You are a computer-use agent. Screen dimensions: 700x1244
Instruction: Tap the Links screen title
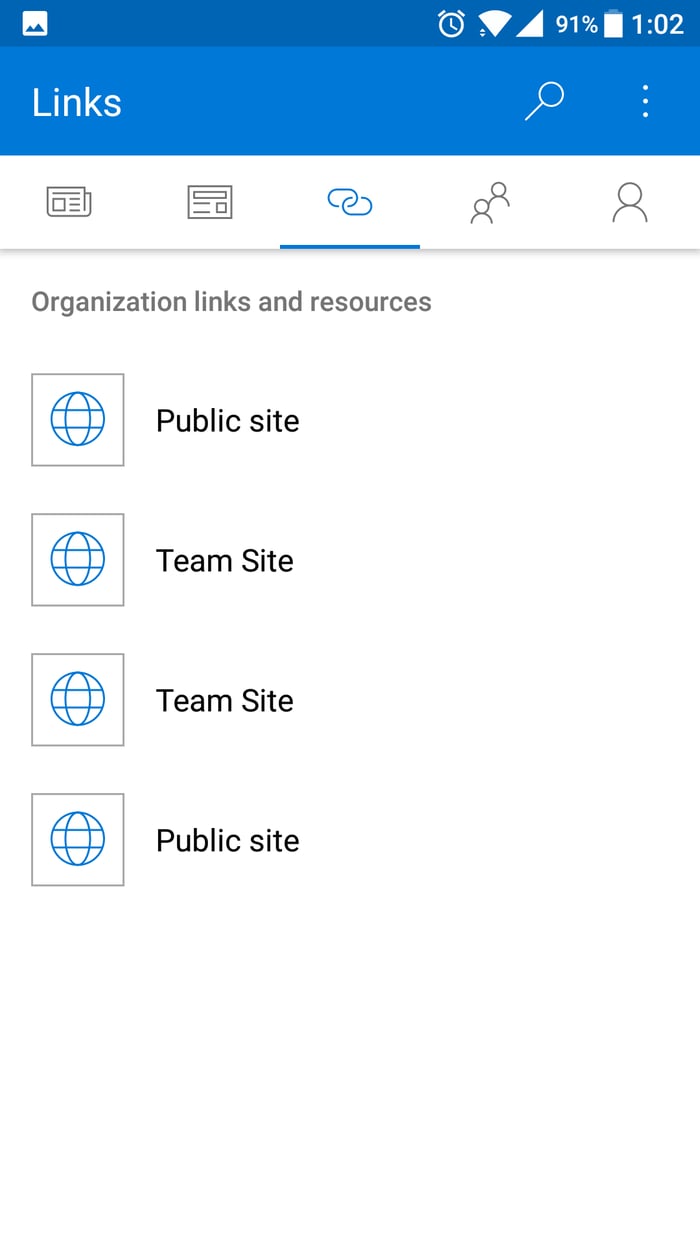coord(76,101)
